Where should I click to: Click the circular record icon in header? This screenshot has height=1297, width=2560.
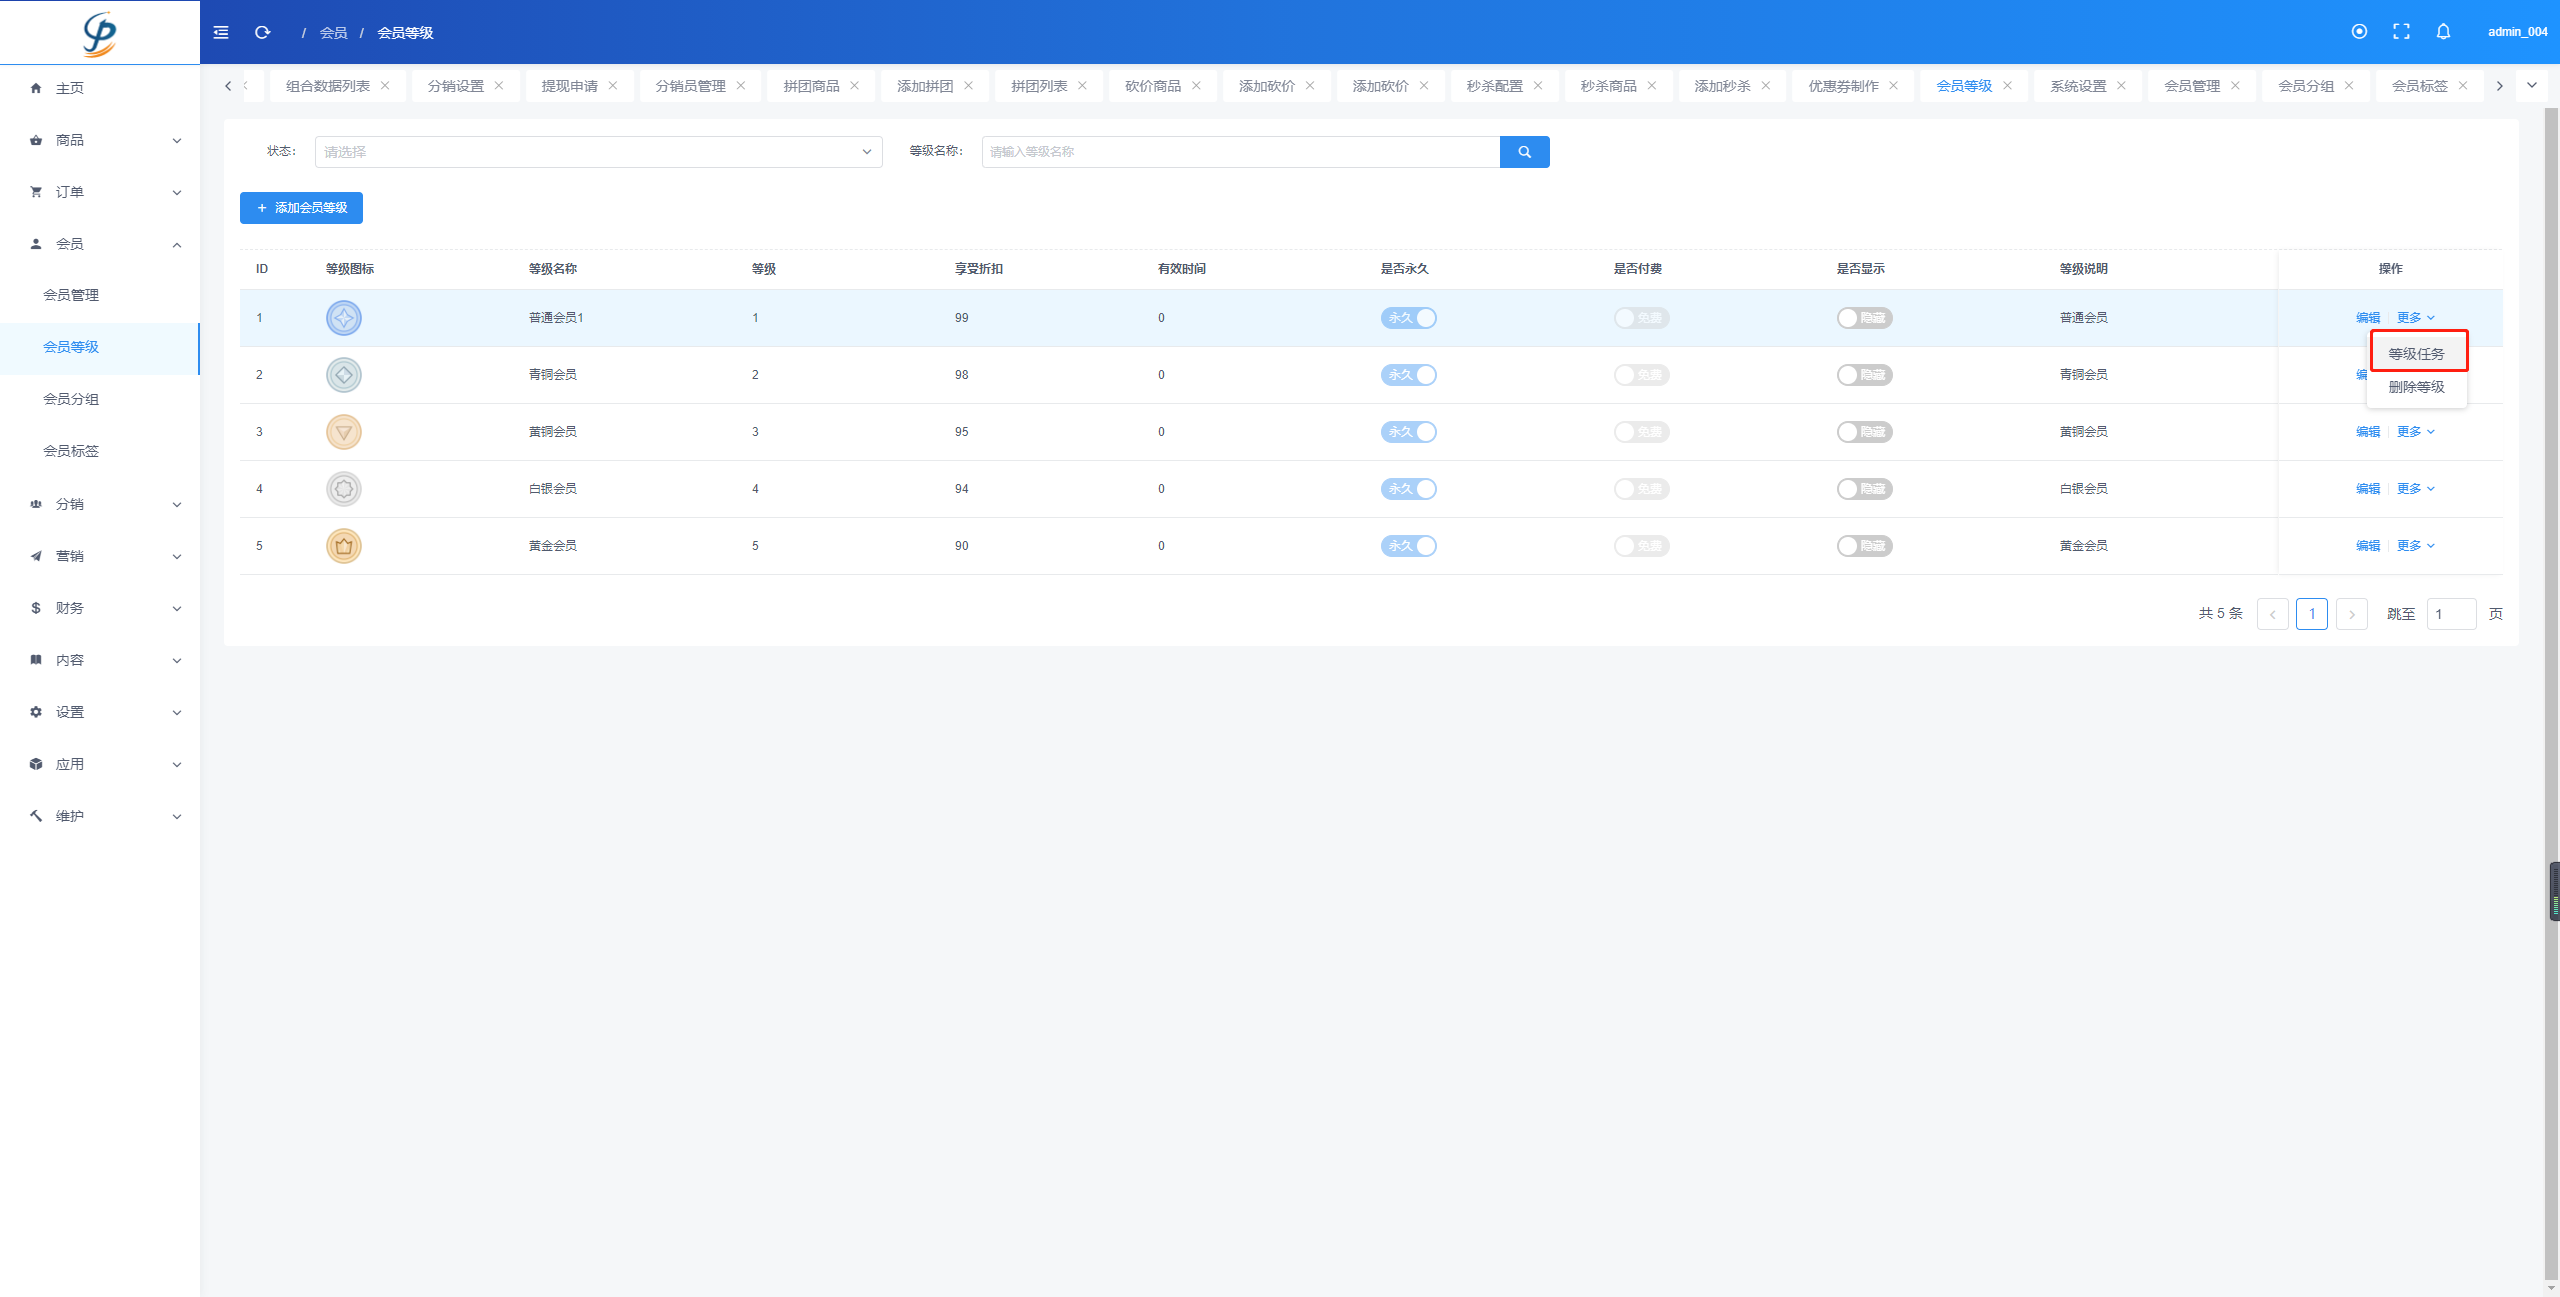coord(2359,32)
